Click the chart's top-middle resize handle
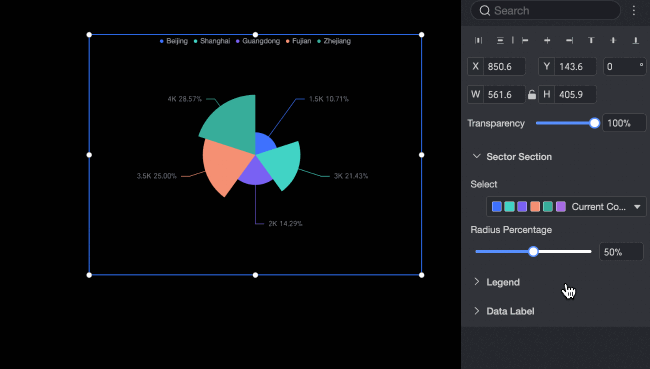Viewport: 650px width, 369px height. click(255, 35)
